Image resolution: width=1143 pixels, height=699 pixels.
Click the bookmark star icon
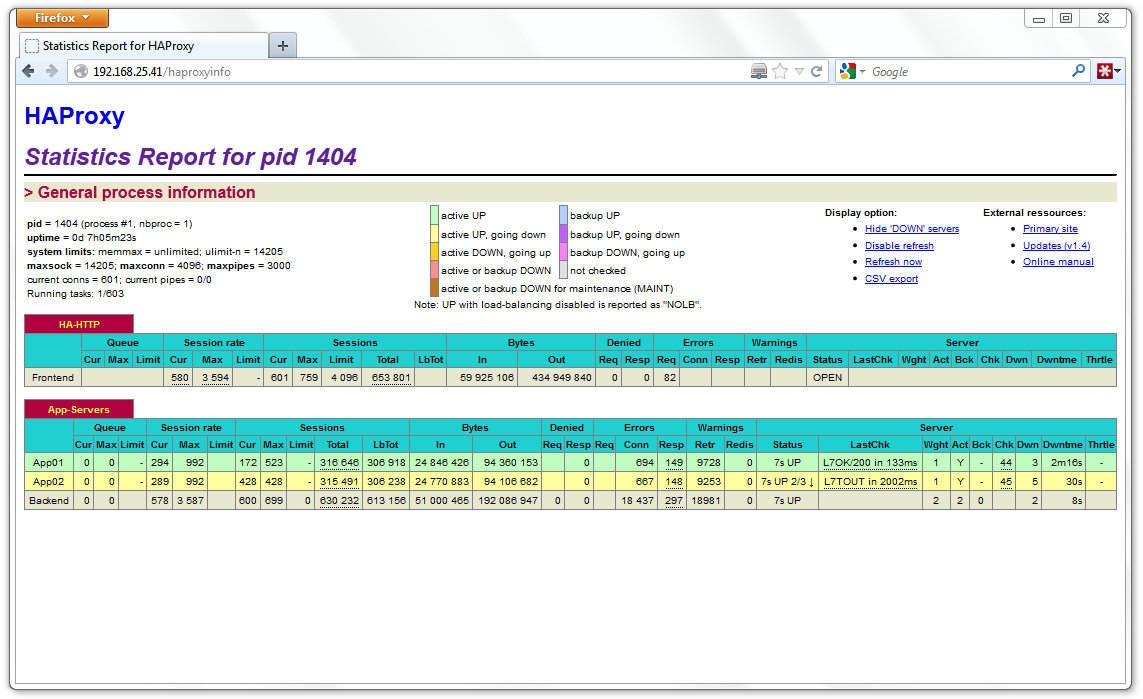point(779,71)
